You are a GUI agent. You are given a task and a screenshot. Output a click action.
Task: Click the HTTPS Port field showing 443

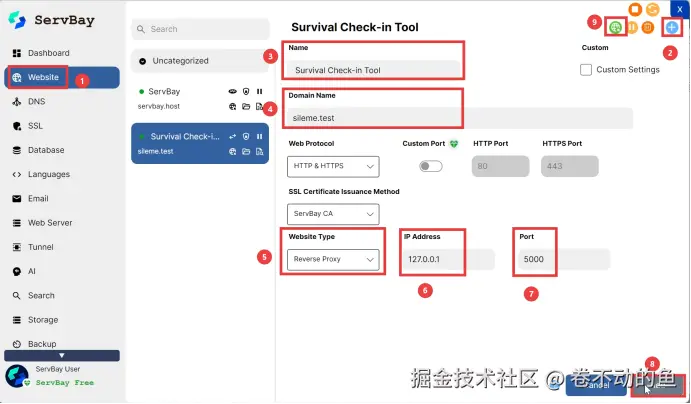tap(569, 167)
